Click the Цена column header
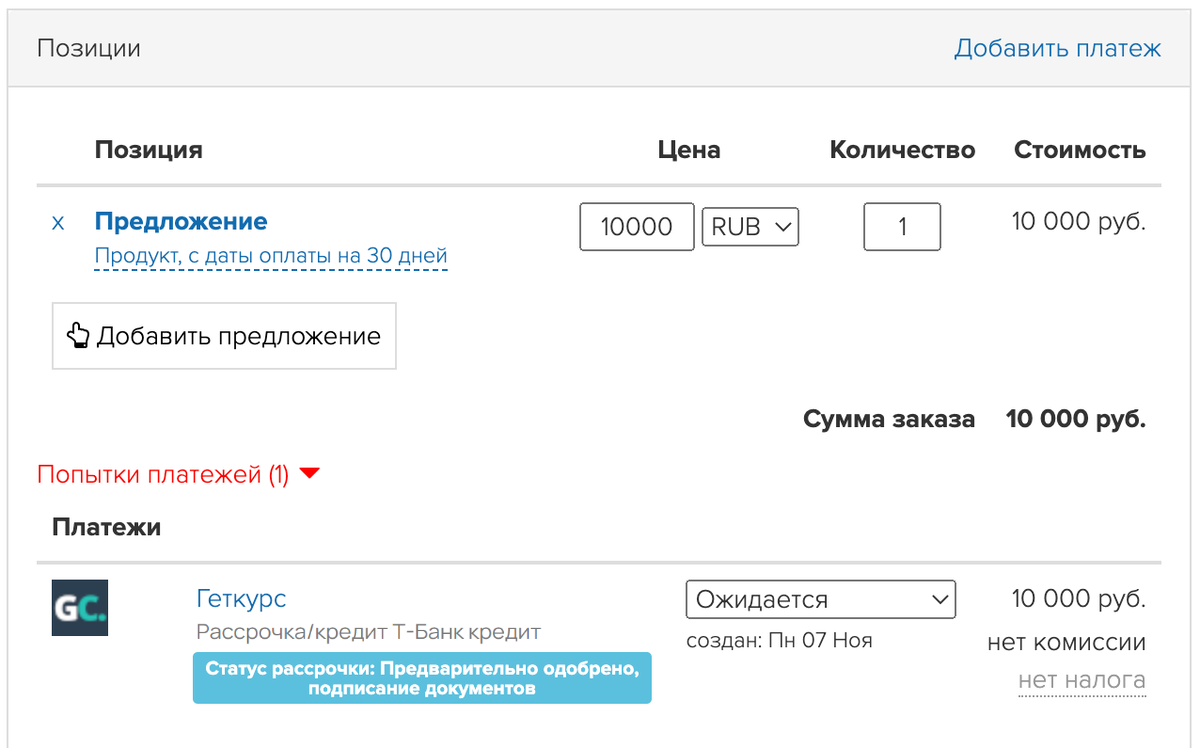 click(689, 150)
